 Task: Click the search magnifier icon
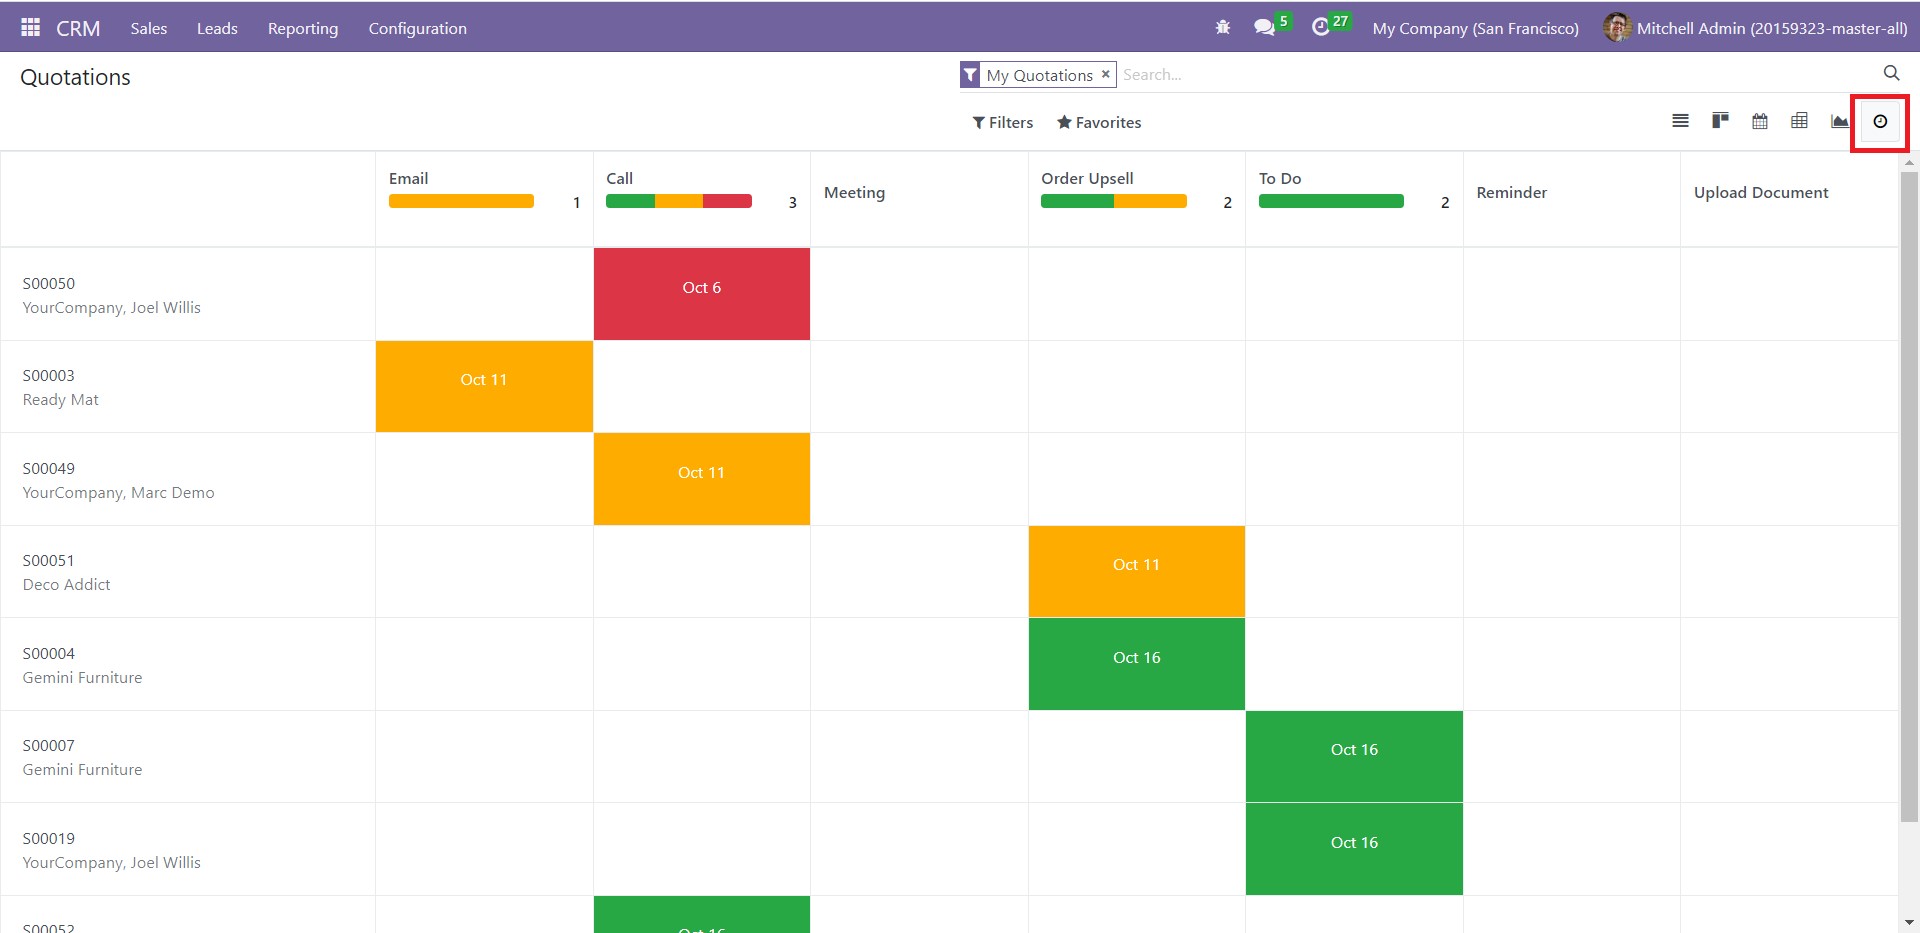[1891, 73]
